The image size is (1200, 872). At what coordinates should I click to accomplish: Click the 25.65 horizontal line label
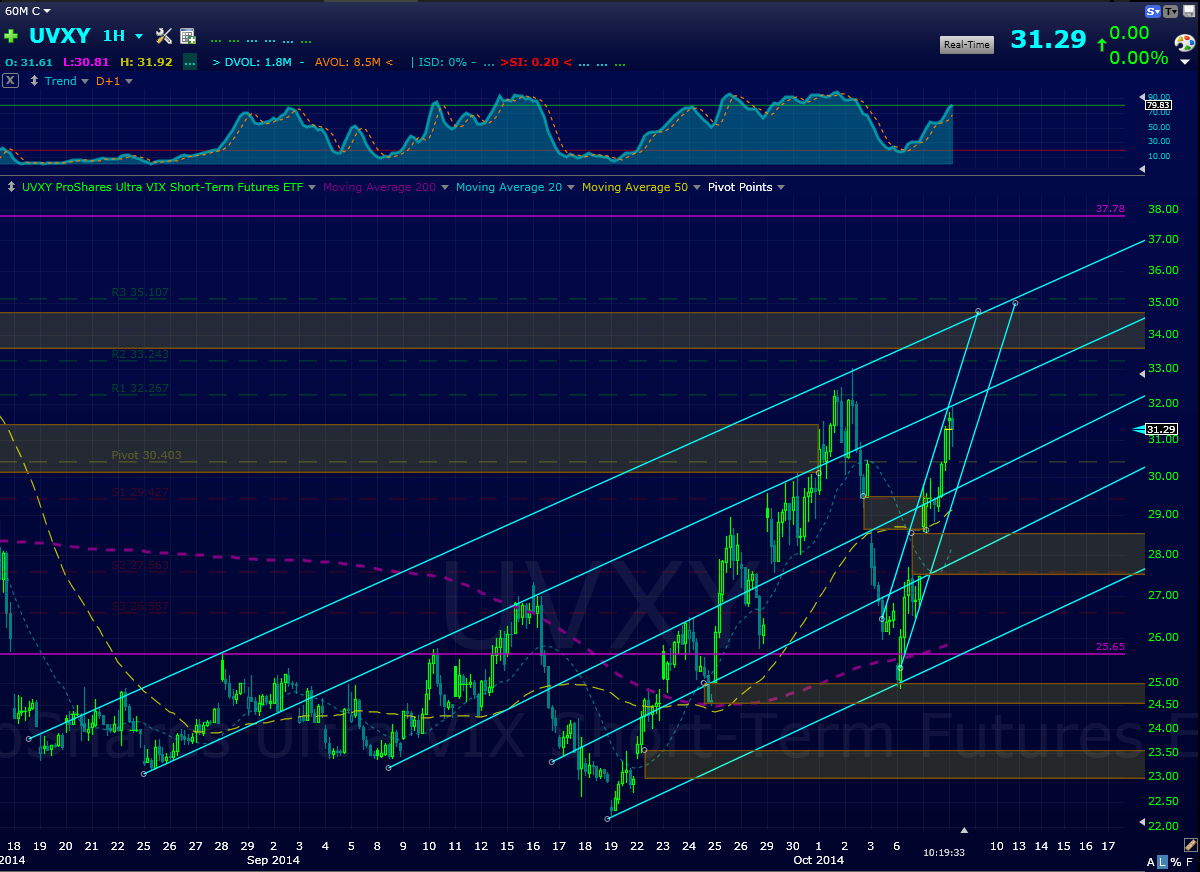click(1111, 647)
